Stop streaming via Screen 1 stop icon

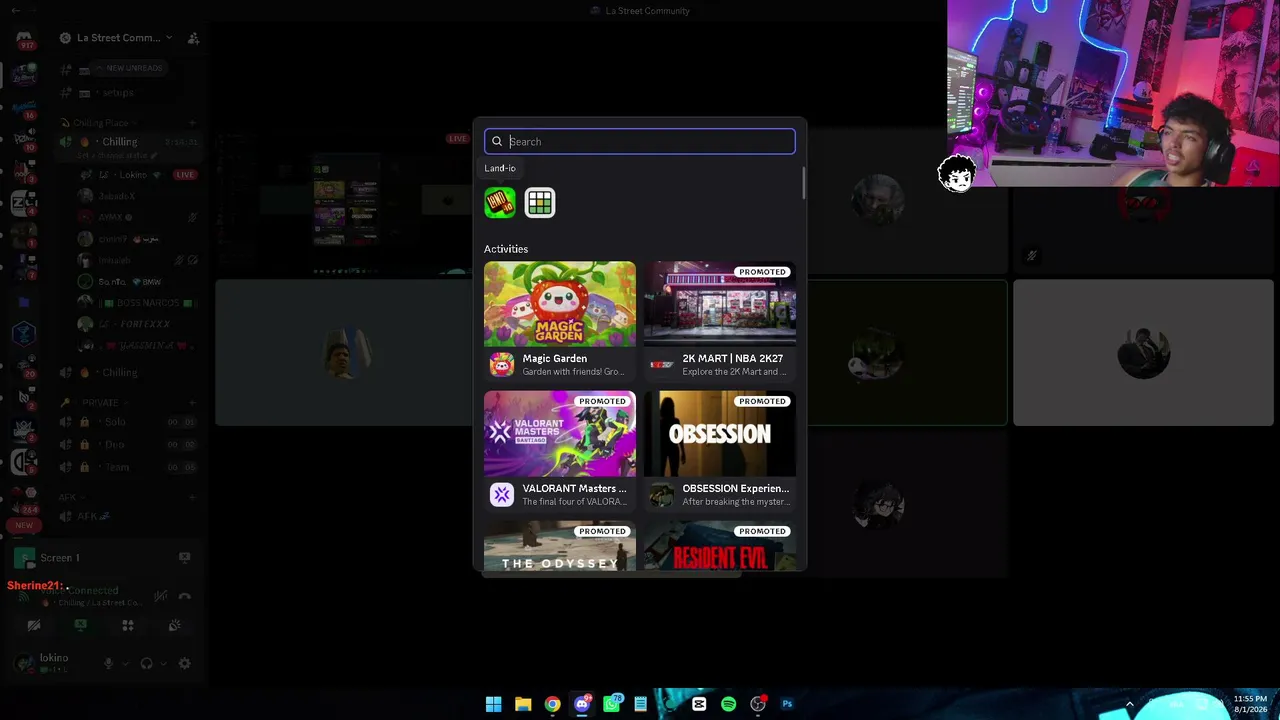pos(184,557)
